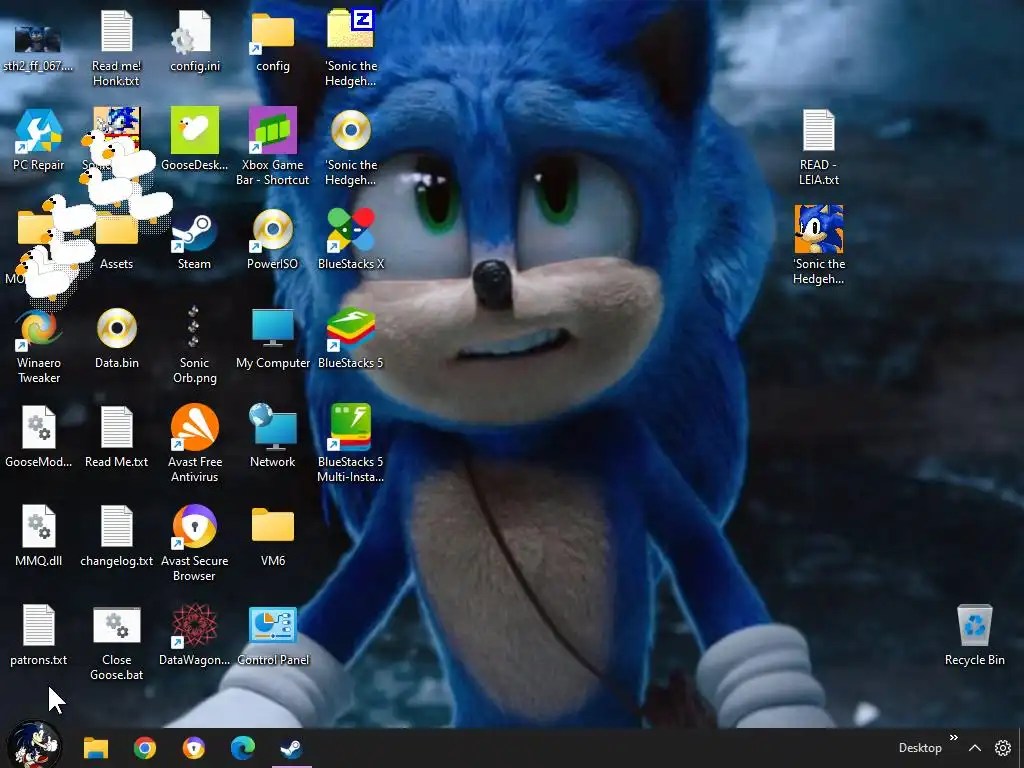Viewport: 1024px width, 768px height.
Task: Select the GooseDesk... goose application icon
Action: click(194, 130)
